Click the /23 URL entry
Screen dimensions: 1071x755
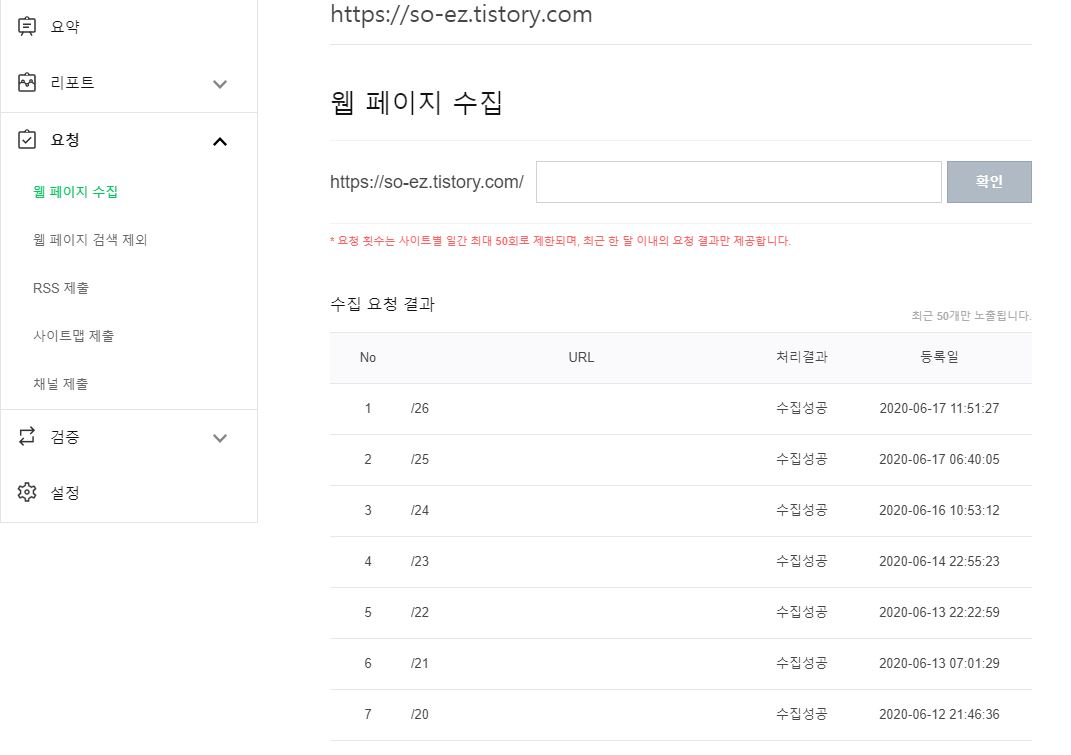[419, 561]
